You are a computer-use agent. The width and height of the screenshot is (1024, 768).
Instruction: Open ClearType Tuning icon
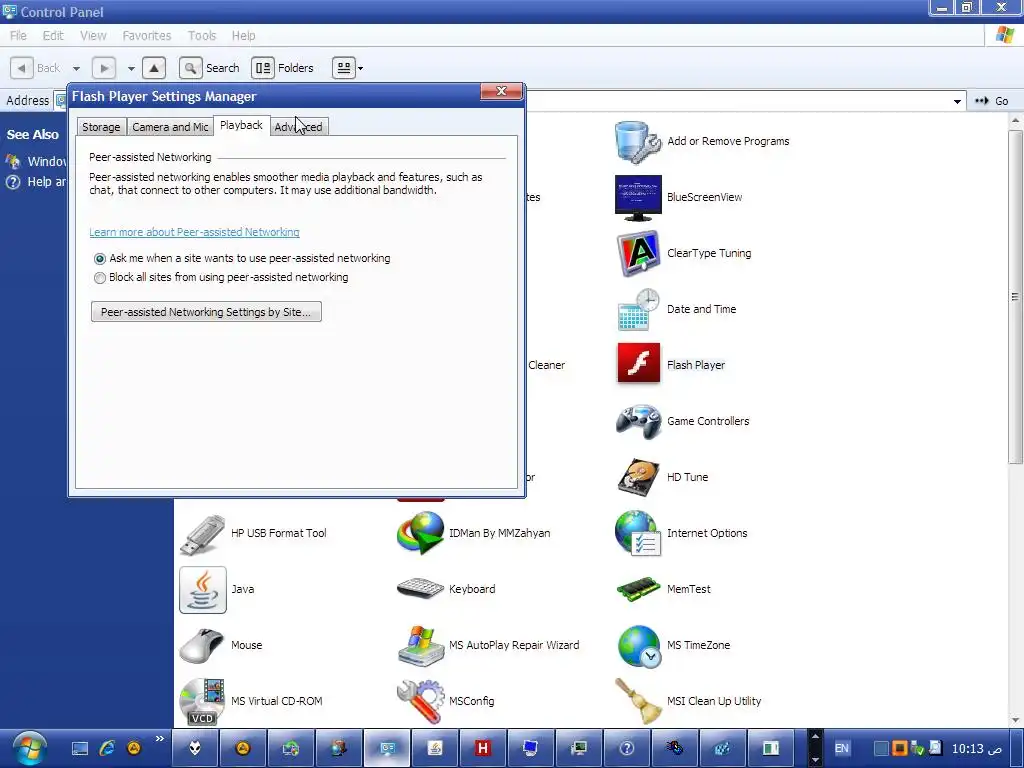683,253
